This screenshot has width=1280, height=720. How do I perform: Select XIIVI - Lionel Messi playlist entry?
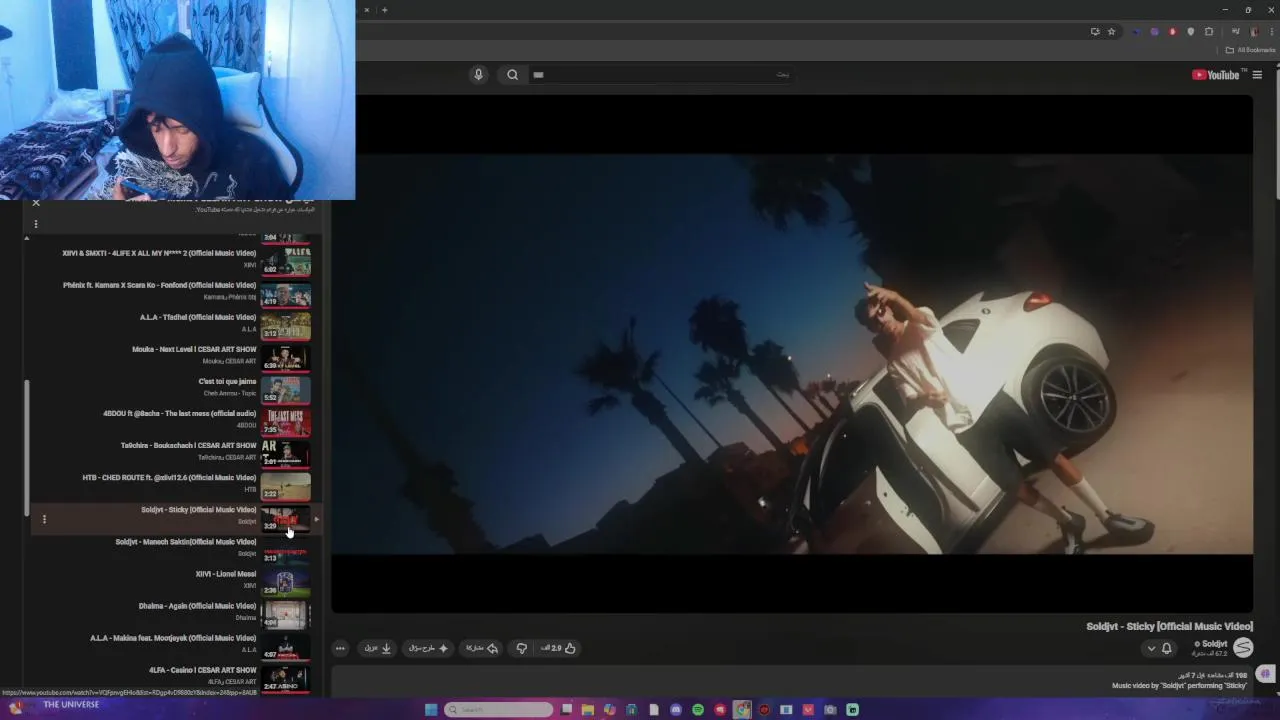tap(226, 574)
